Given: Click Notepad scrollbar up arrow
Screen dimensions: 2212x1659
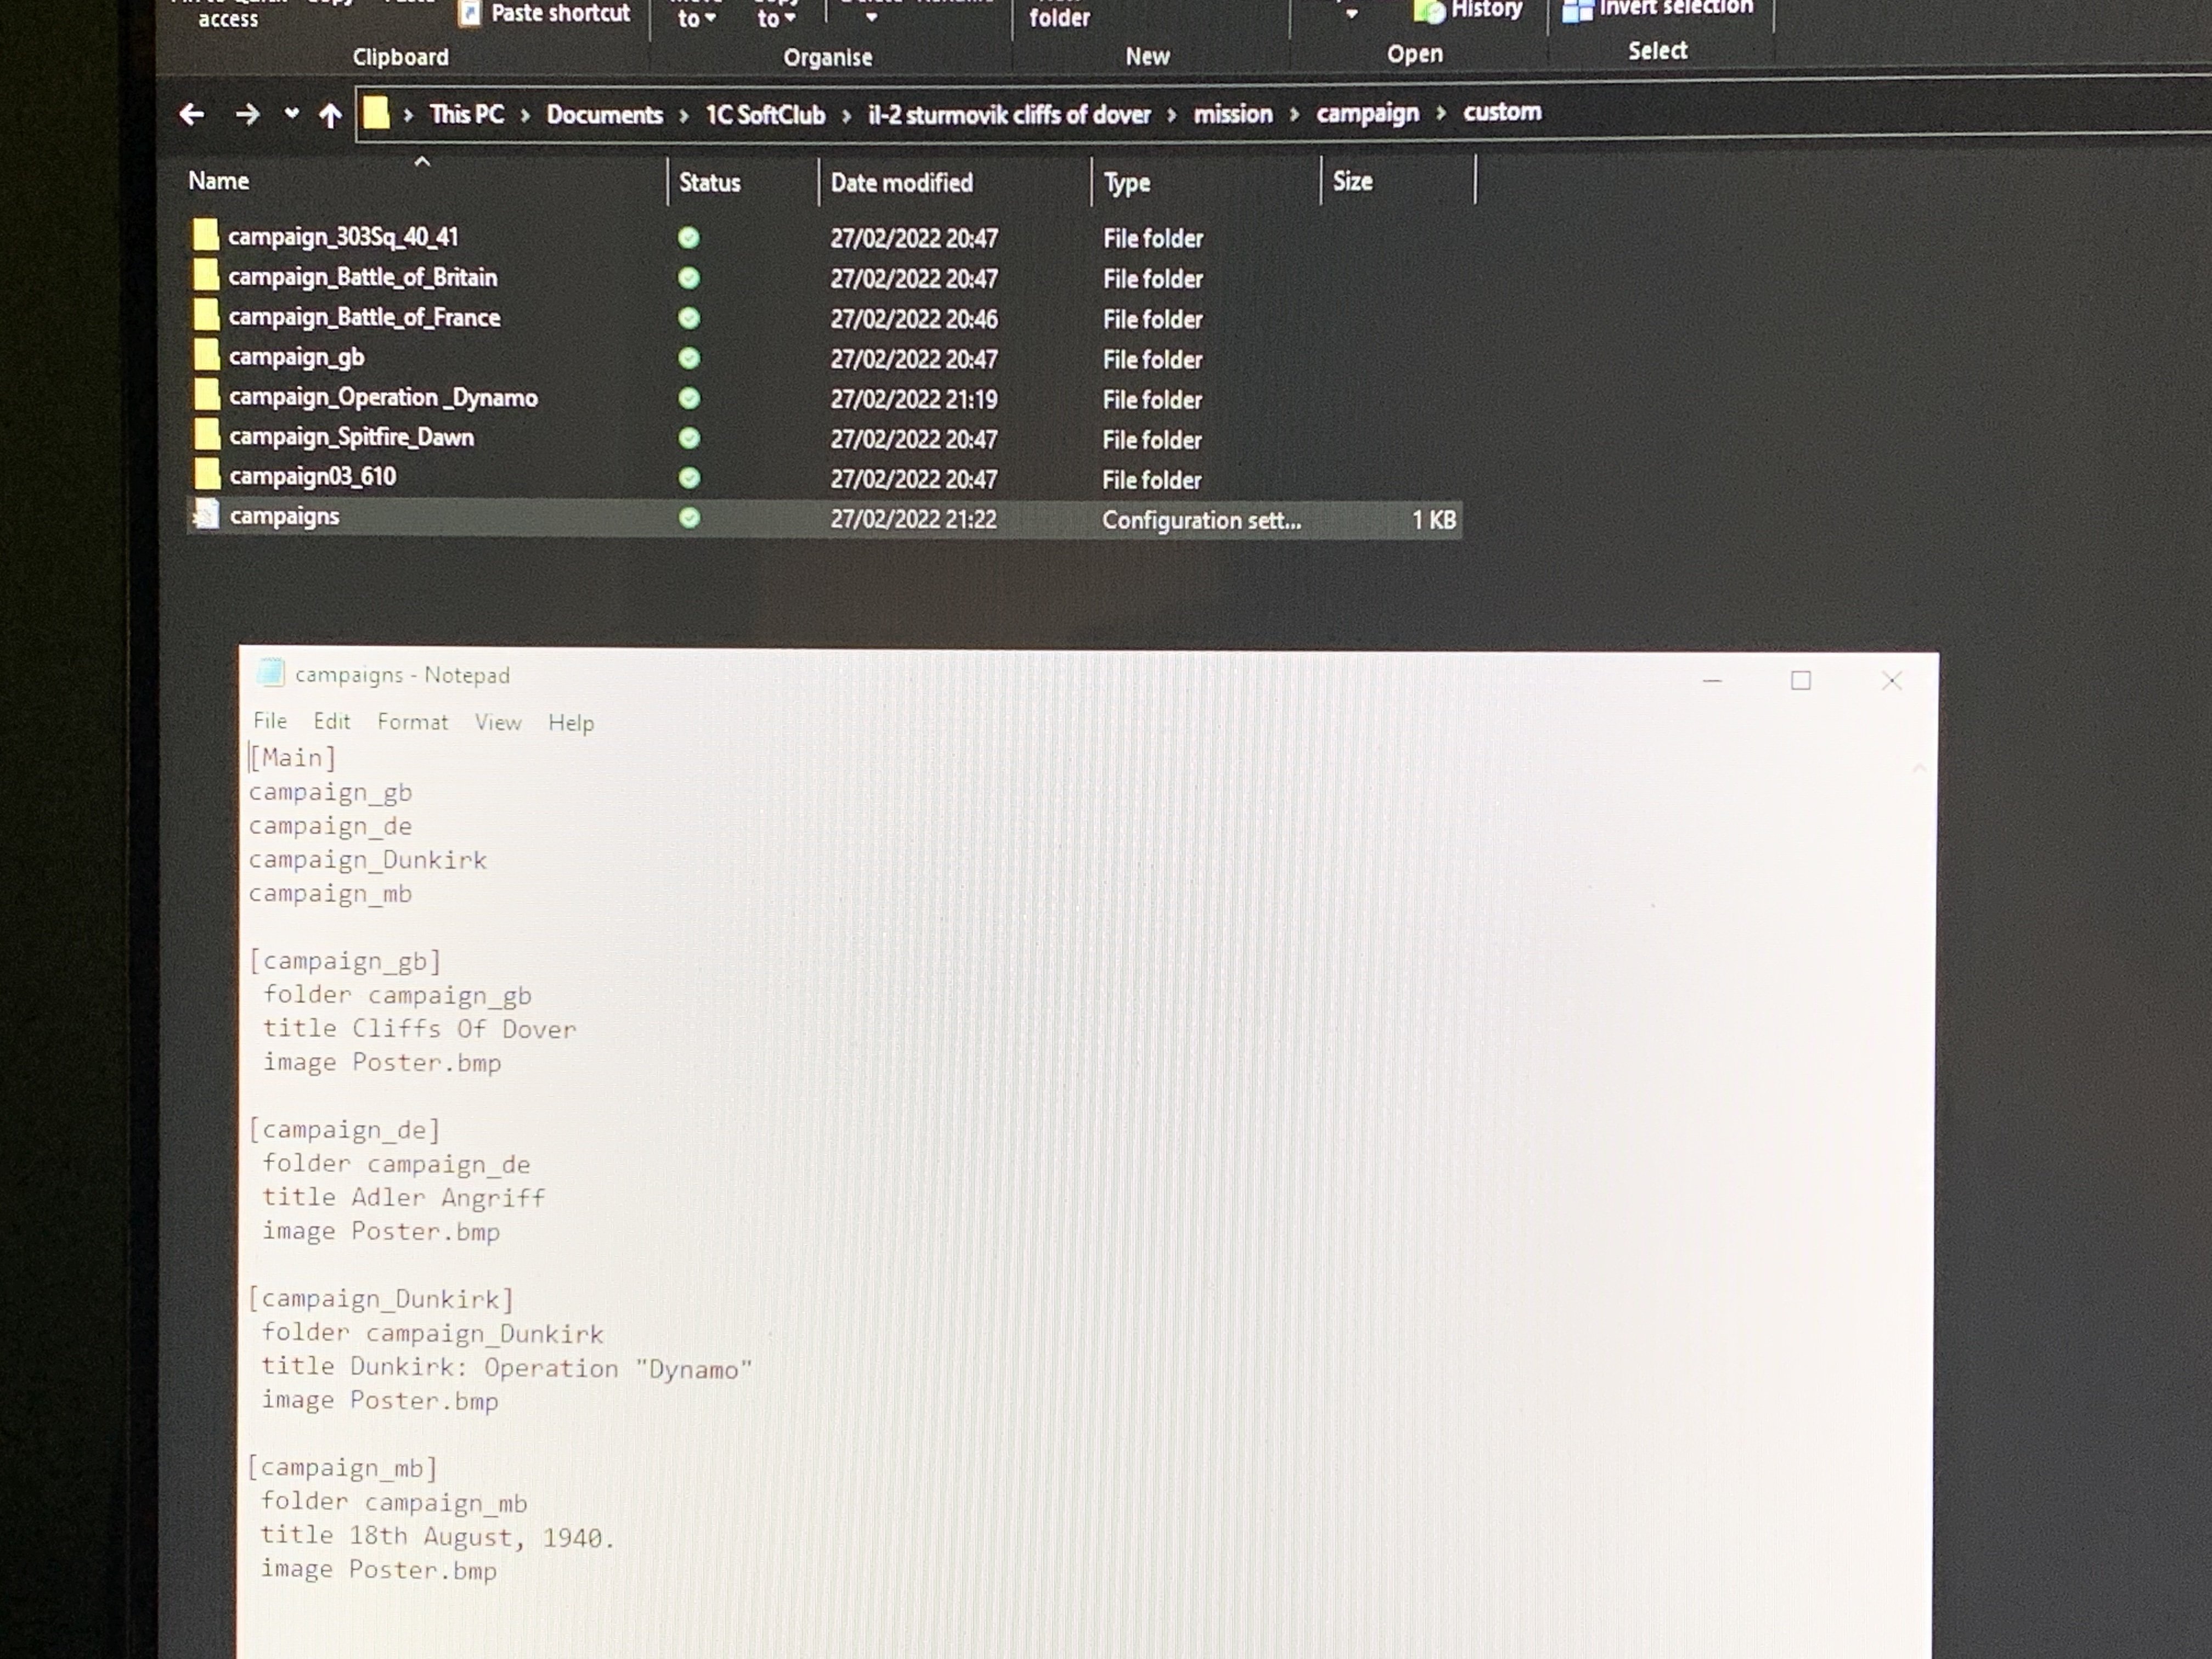Looking at the screenshot, I should 1919,768.
